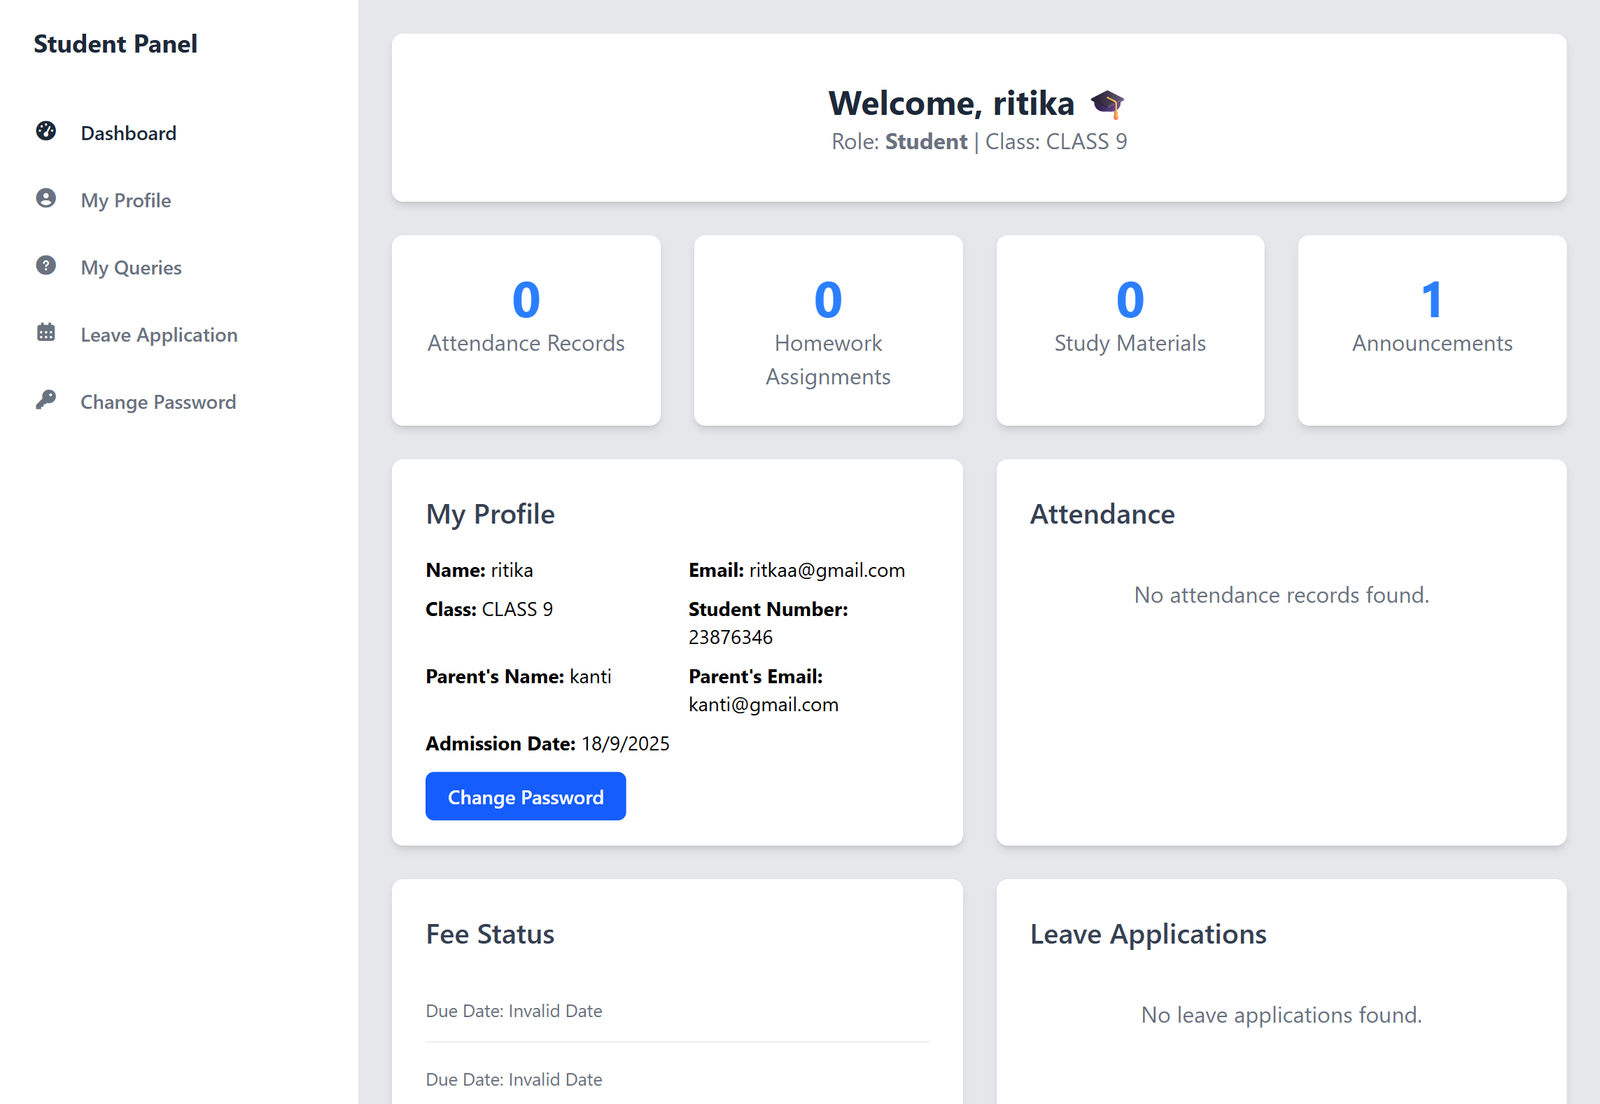Viewport: 1600px width, 1104px height.
Task: Click the Fee Status section heading
Action: click(489, 934)
